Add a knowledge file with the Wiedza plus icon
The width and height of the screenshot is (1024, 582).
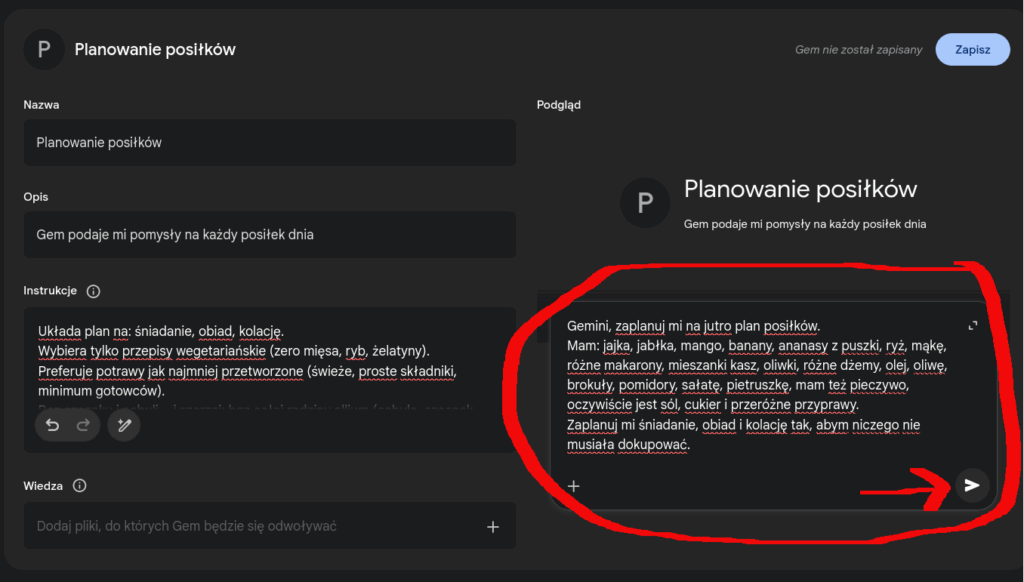(492, 526)
